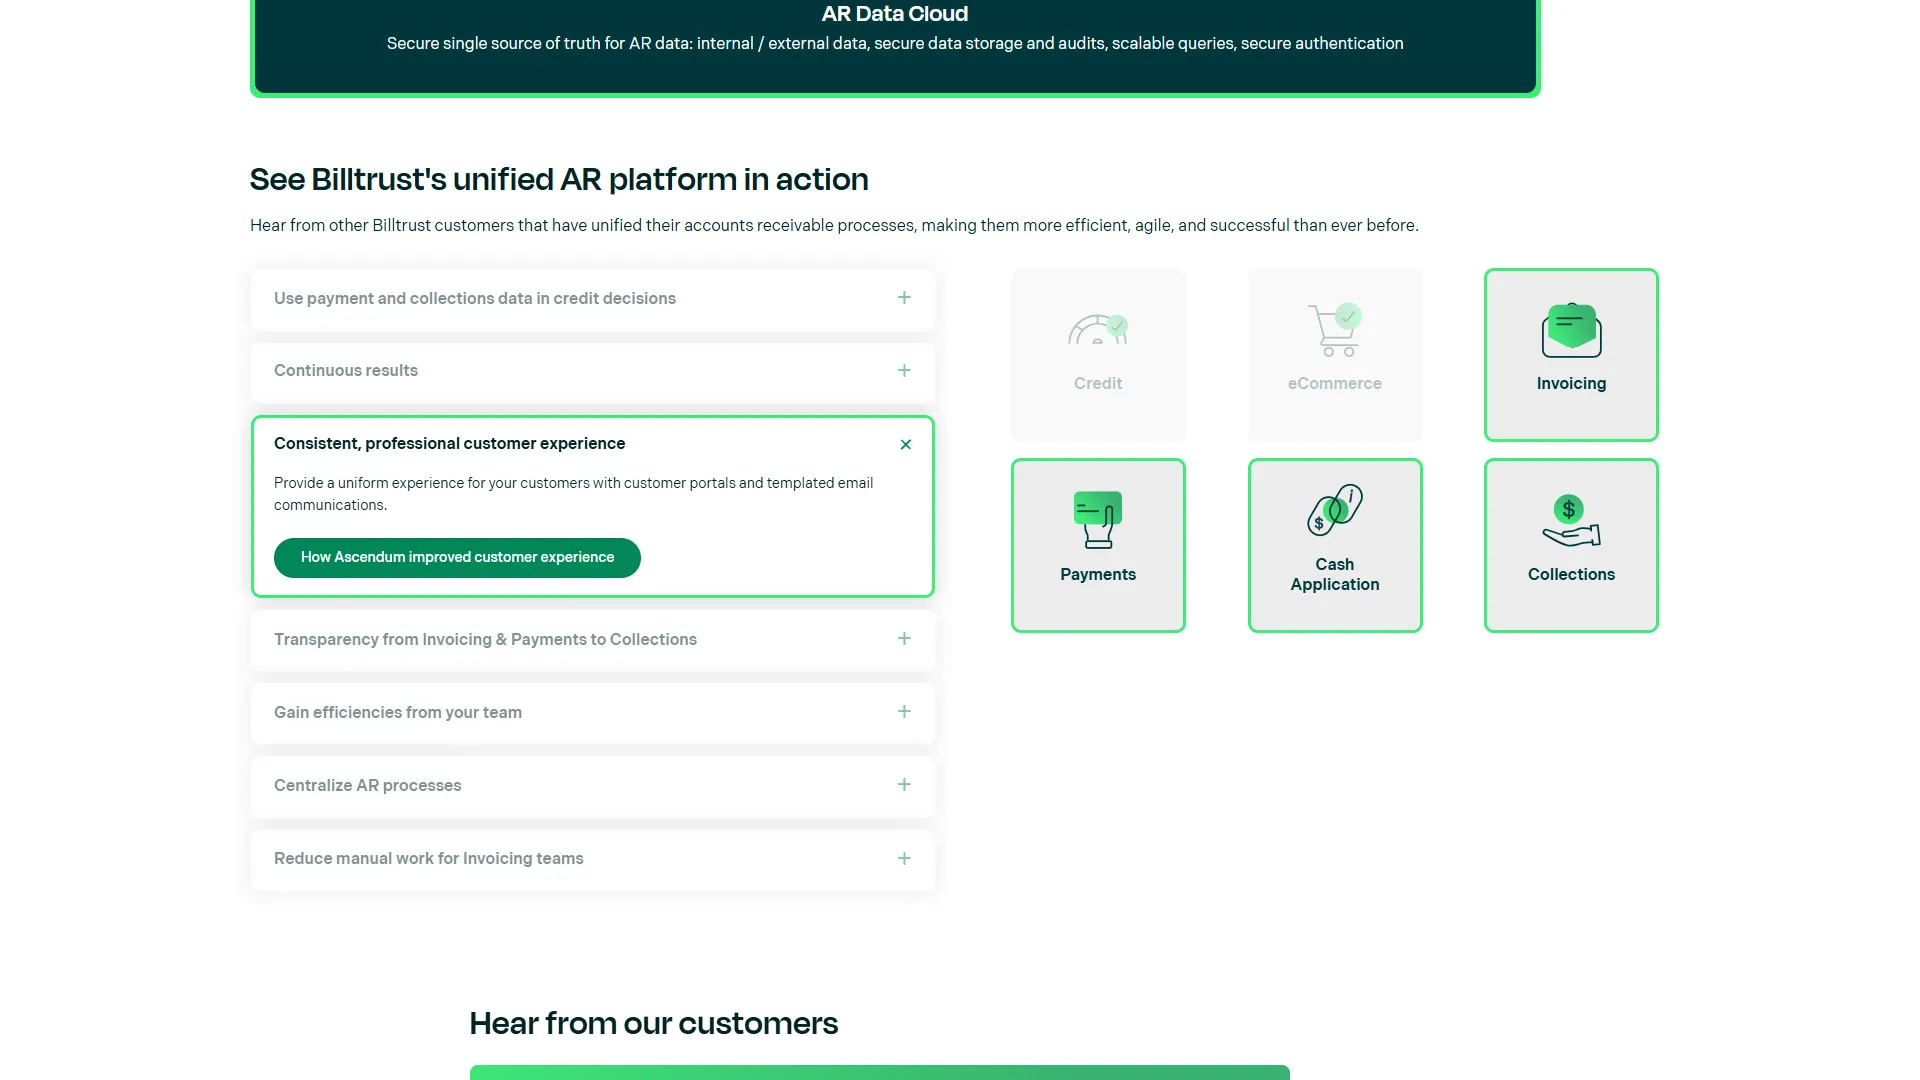Select the Payments label on its card
The image size is (1920, 1080).
pos(1098,575)
